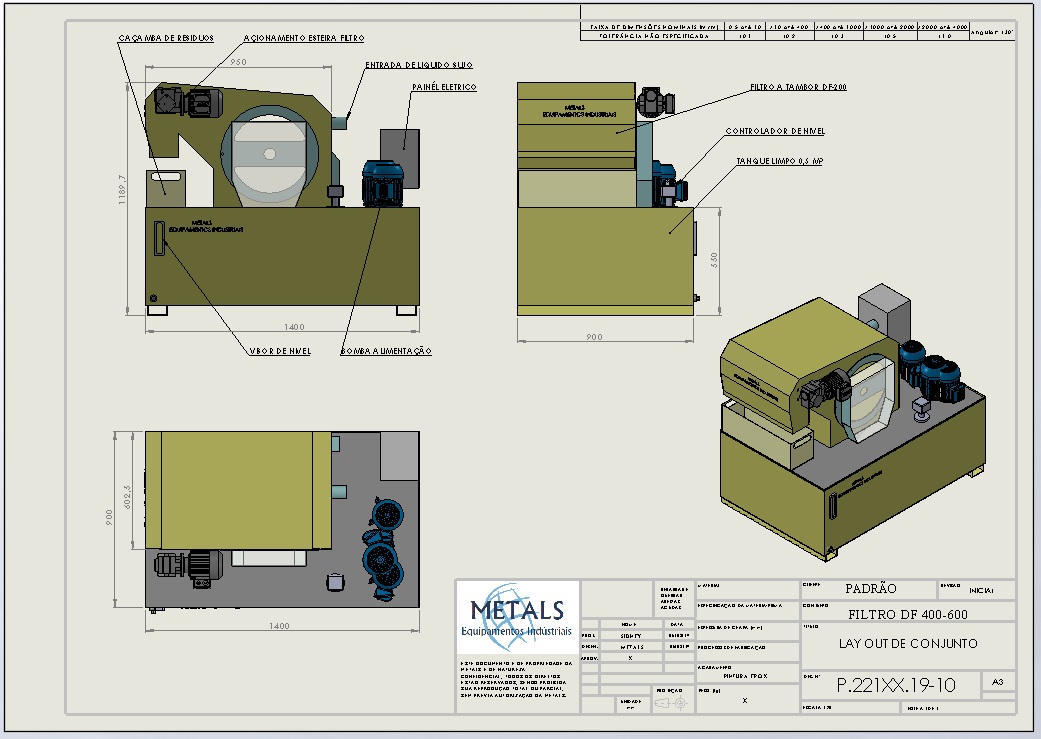
Task: Select the isometric 3D view of the filter
Action: [x=853, y=422]
